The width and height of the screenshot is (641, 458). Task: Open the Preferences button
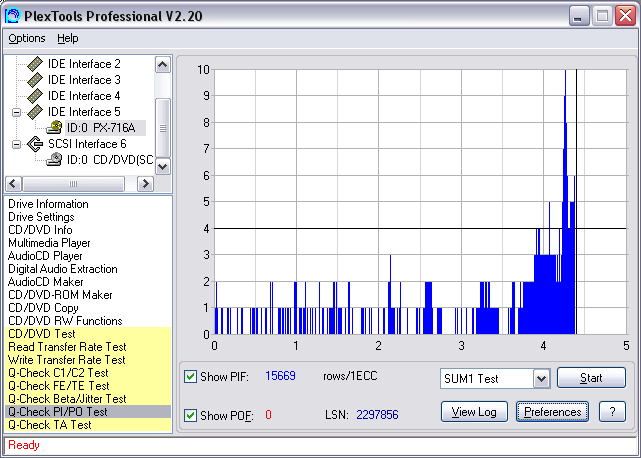(x=552, y=412)
